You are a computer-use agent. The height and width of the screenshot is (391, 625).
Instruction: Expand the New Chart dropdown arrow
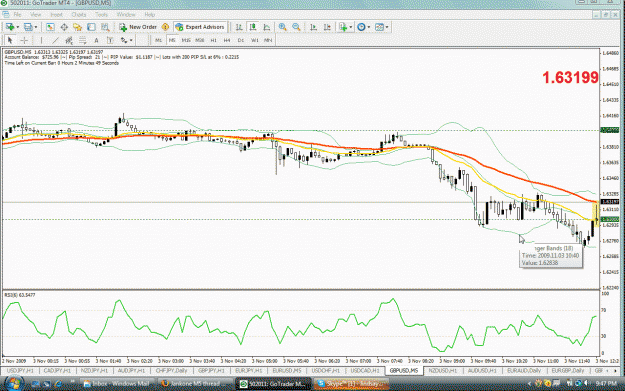point(18,27)
